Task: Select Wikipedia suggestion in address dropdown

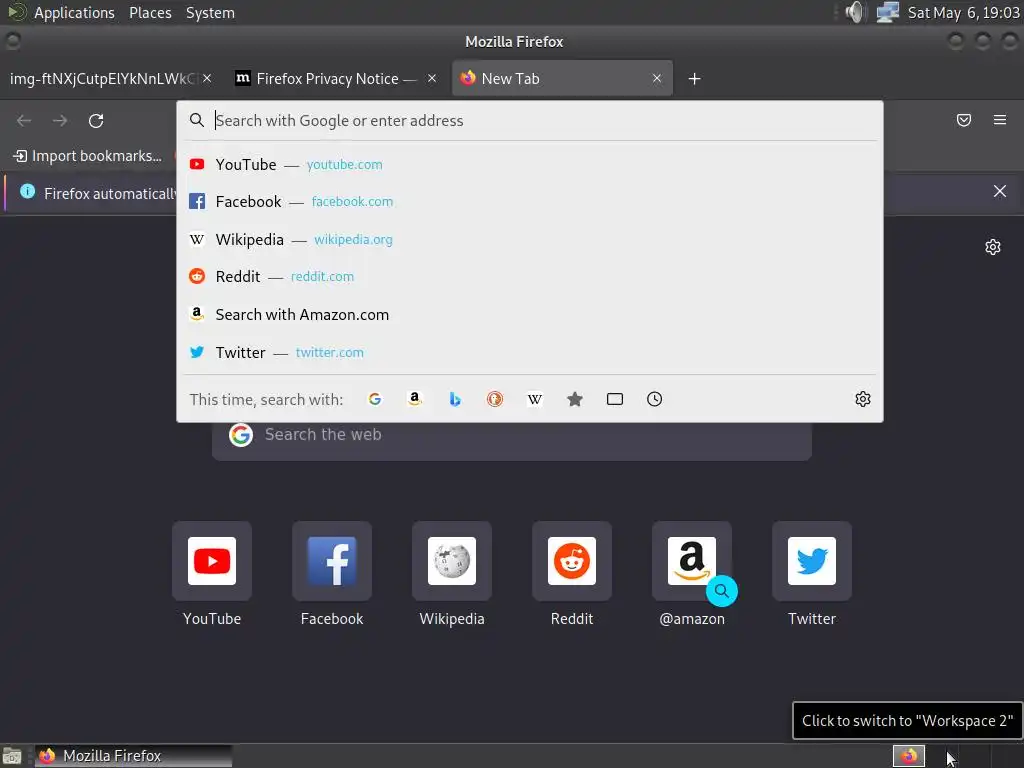Action: pos(530,240)
